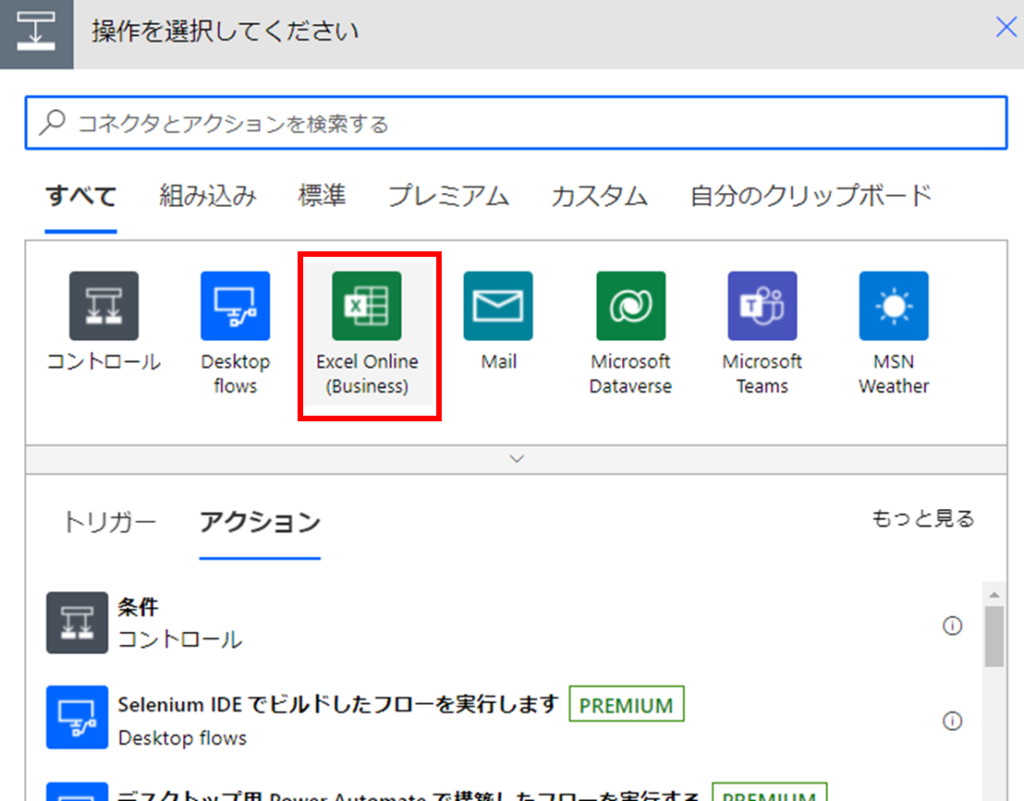Image resolution: width=1024 pixels, height=801 pixels.
Task: Select Selenium IDE でビルドしたフローを実行します action
Action: 338,704
